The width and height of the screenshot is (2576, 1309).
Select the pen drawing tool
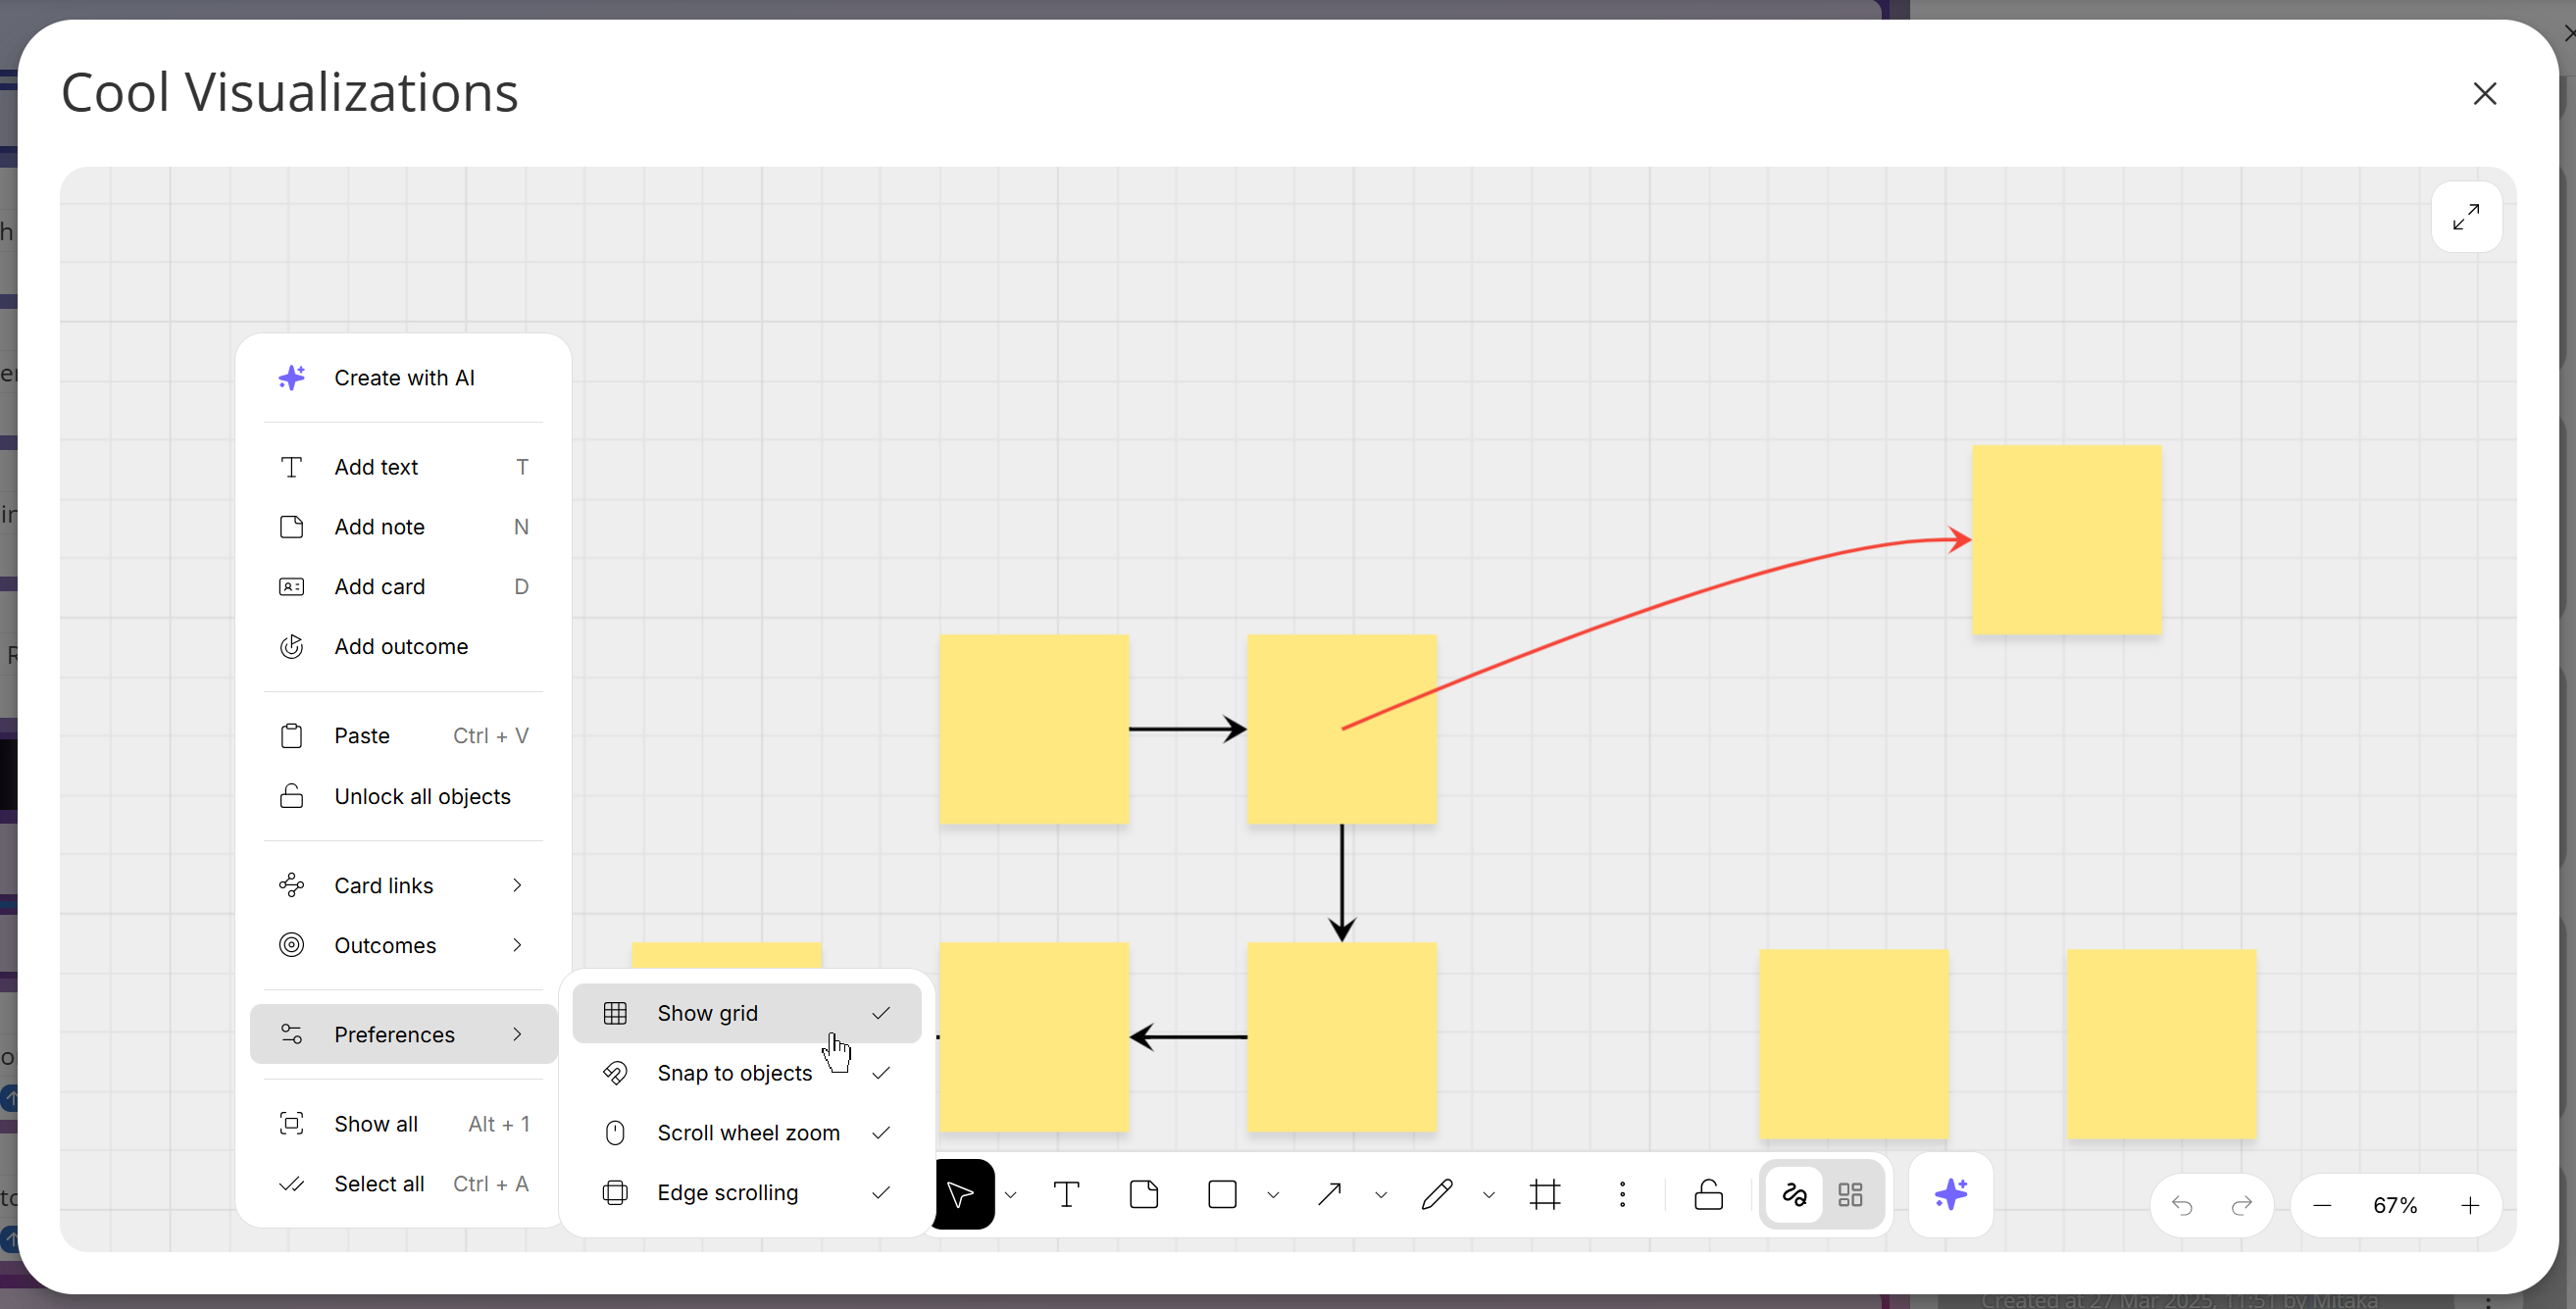[1437, 1194]
